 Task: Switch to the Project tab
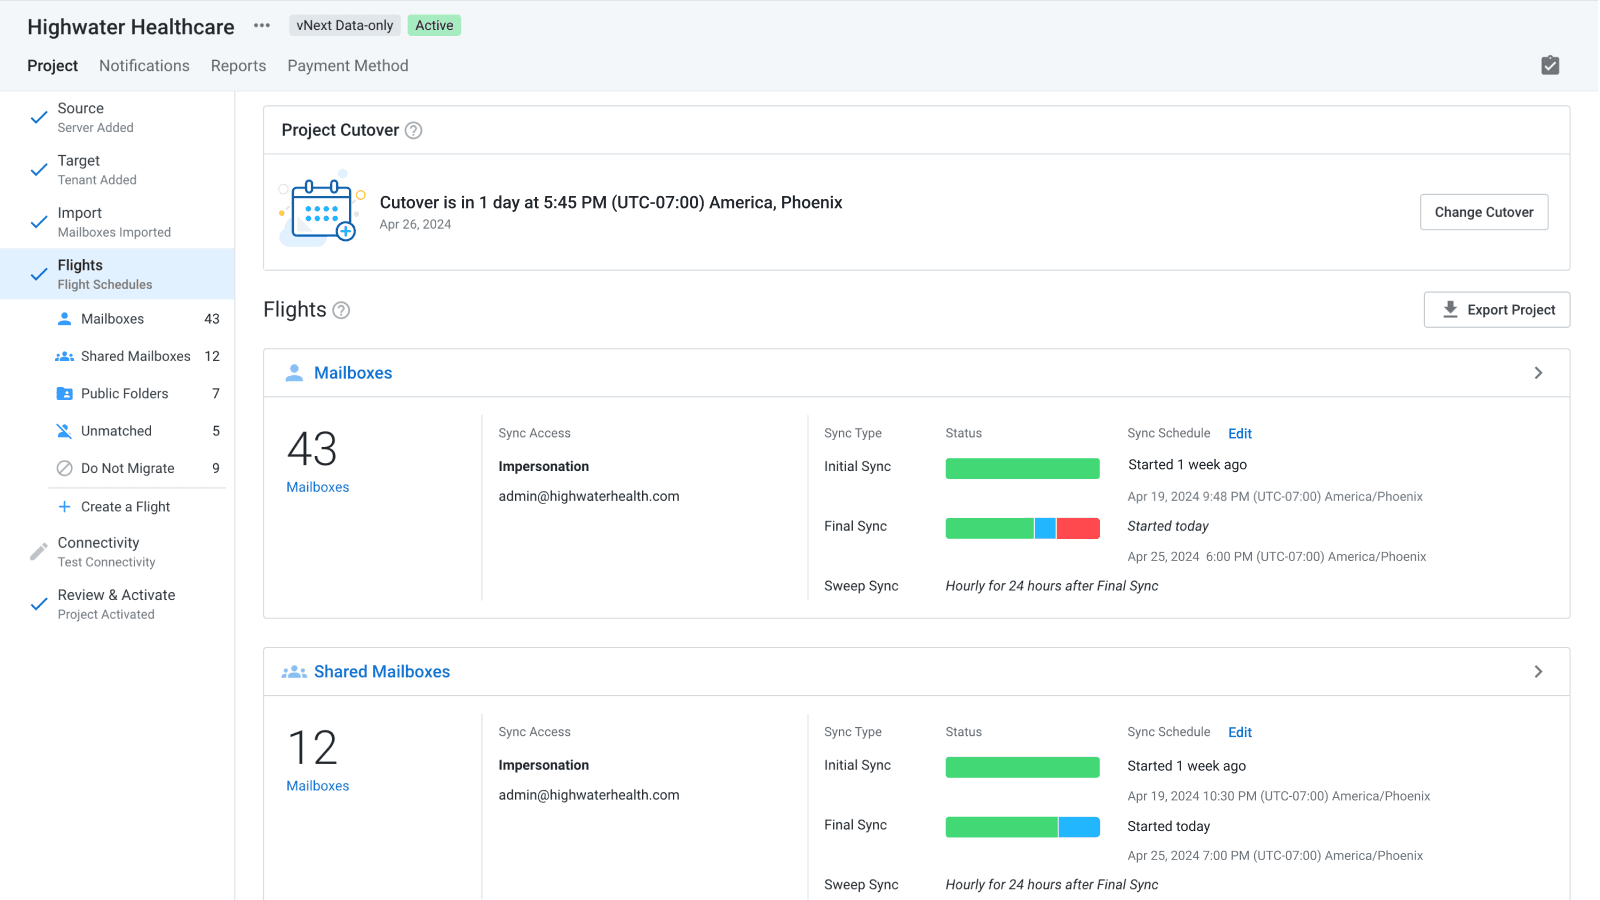click(52, 66)
